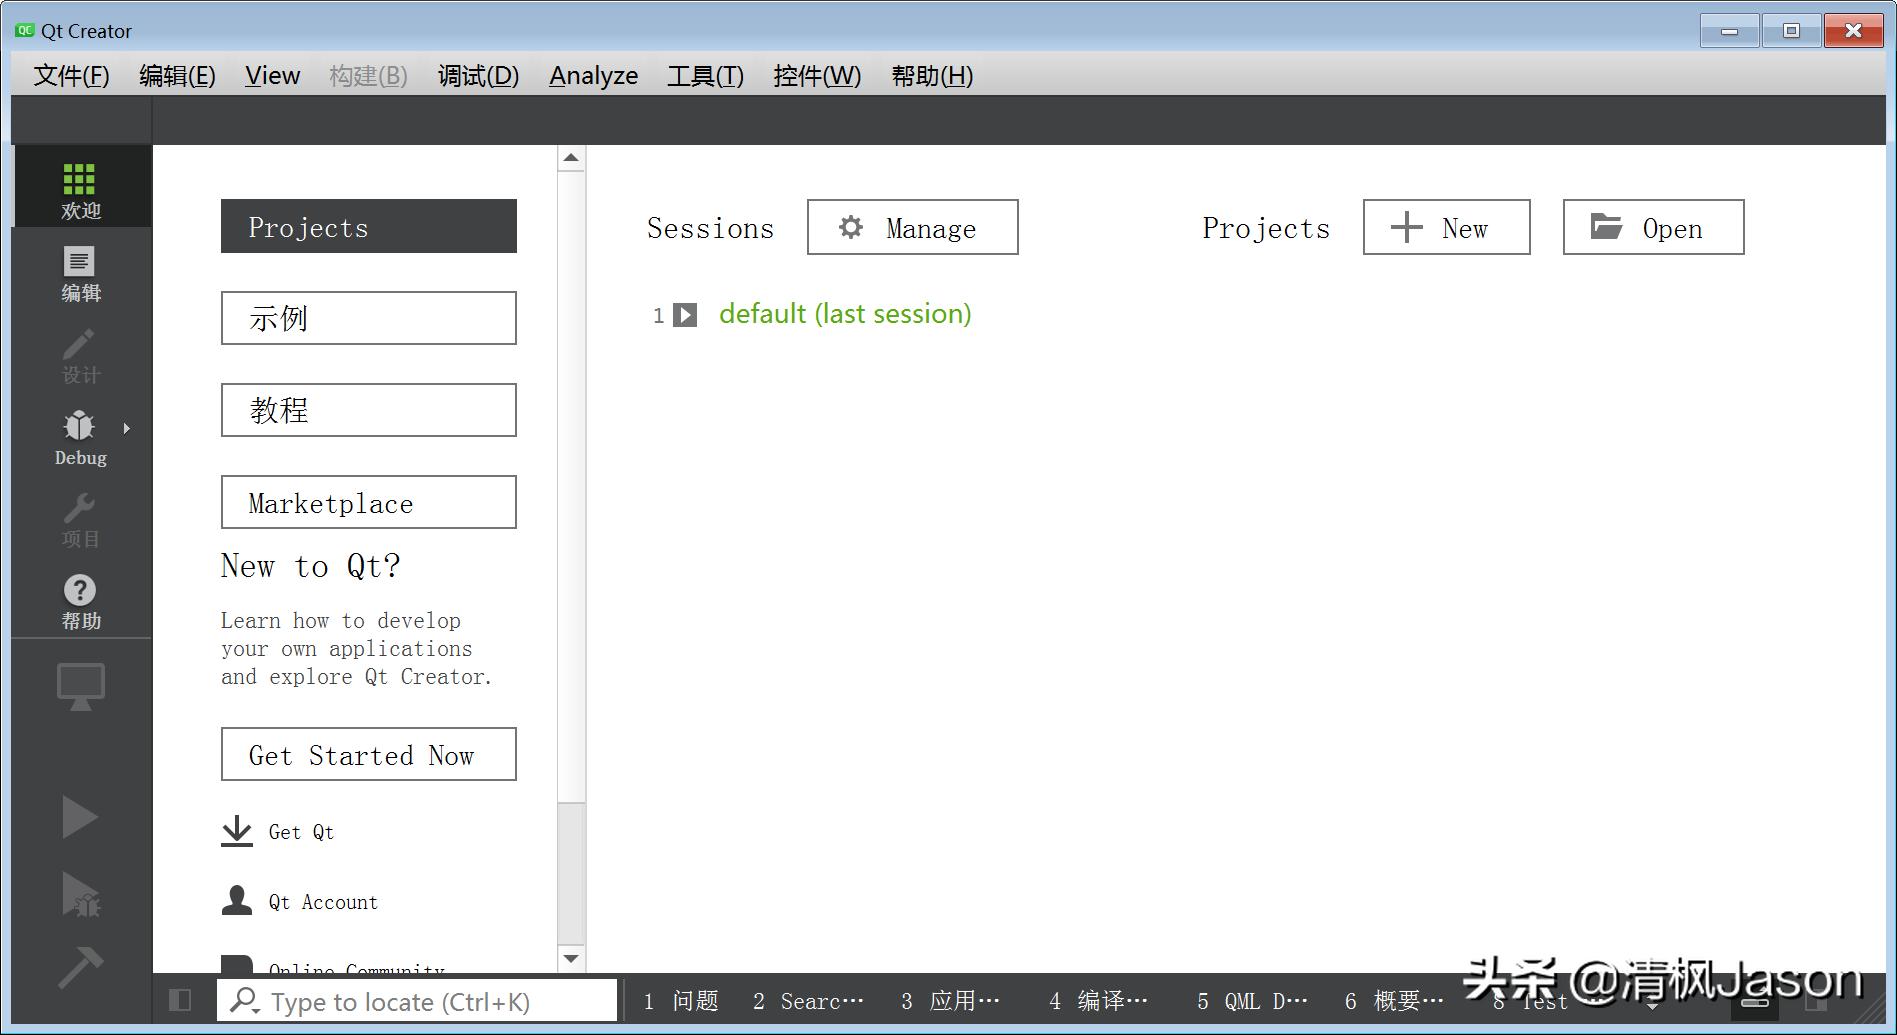The image size is (1897, 1035).
Task: Switch to the 编辑 edit mode icon
Action: coord(80,272)
